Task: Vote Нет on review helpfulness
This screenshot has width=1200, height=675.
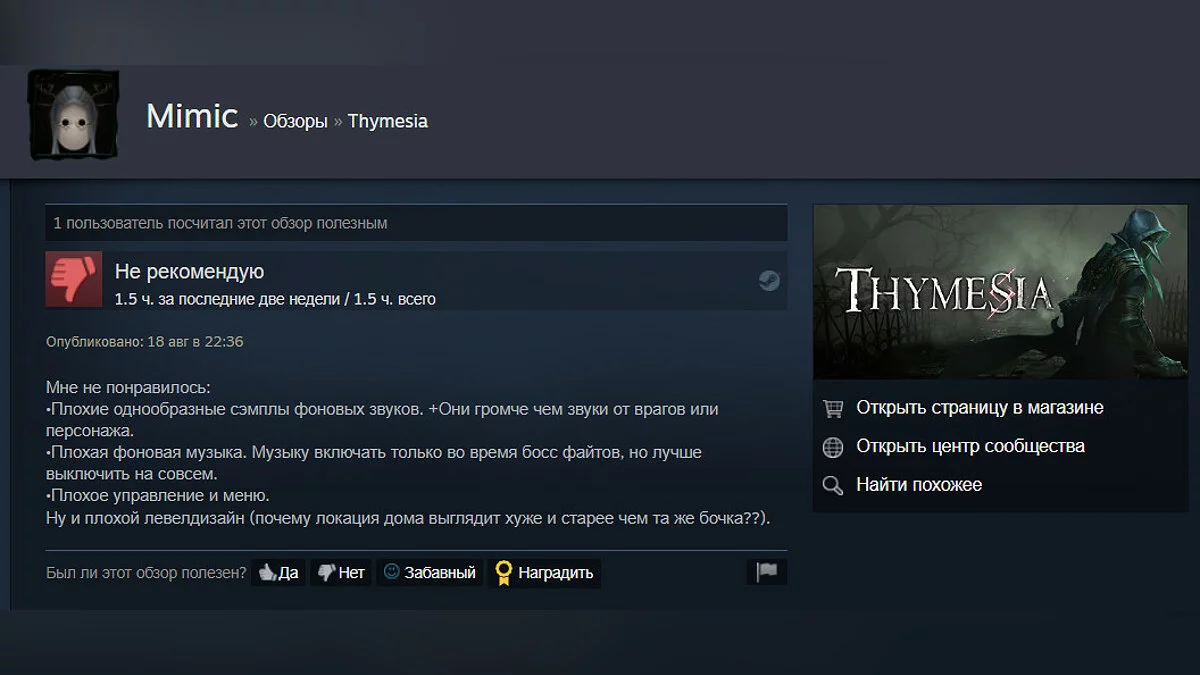Action: point(340,573)
